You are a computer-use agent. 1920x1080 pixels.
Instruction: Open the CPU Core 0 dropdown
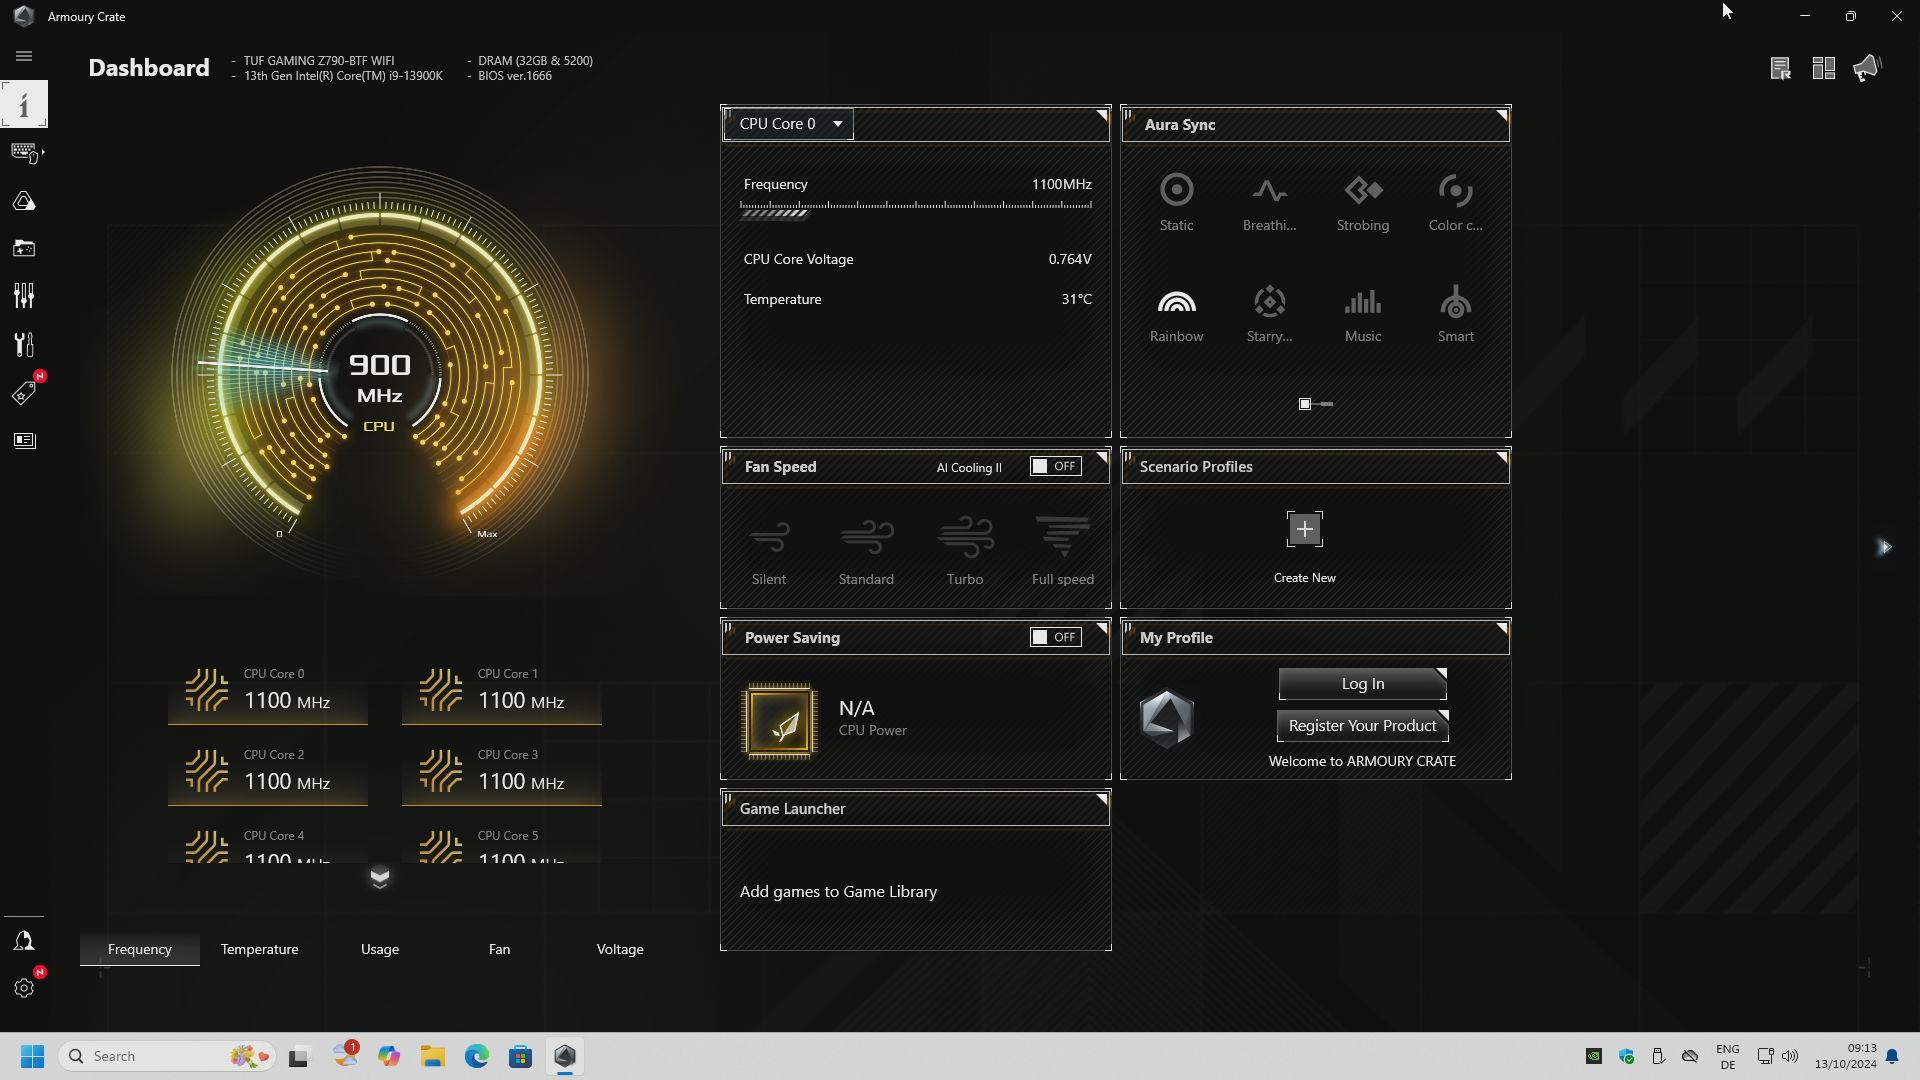tap(789, 124)
